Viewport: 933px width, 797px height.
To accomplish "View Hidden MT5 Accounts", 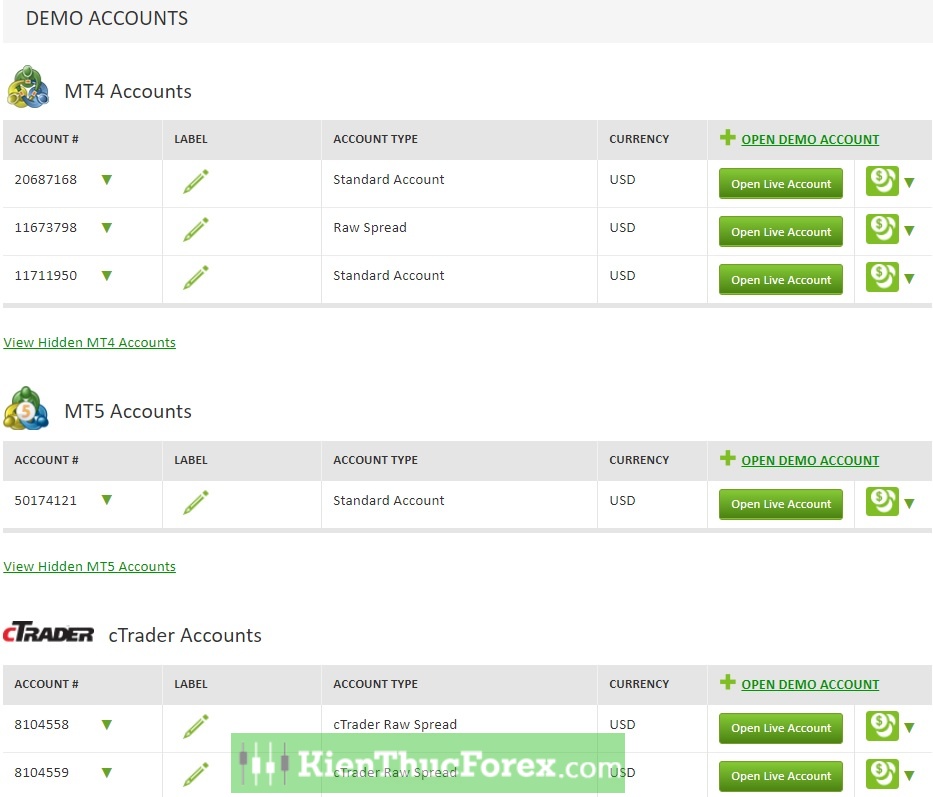I will pos(89,566).
